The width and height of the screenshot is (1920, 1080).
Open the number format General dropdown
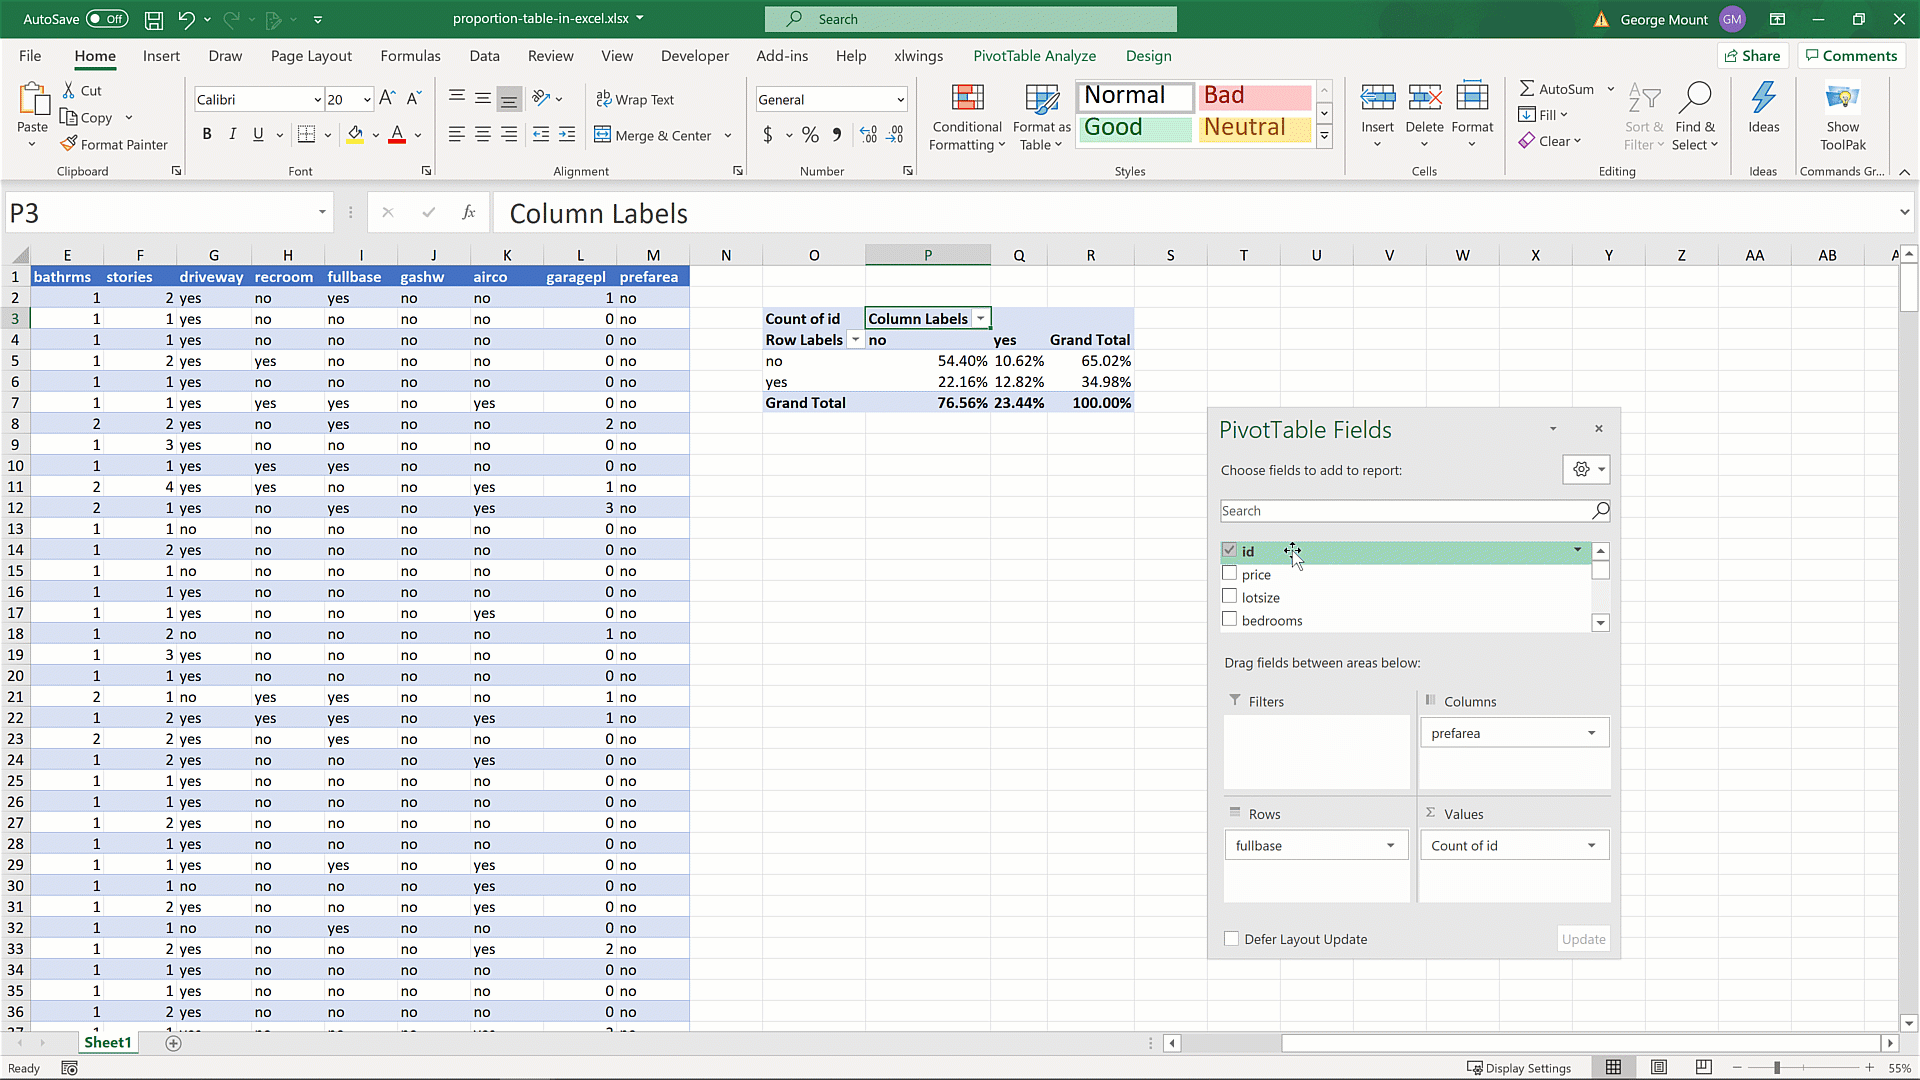900,99
